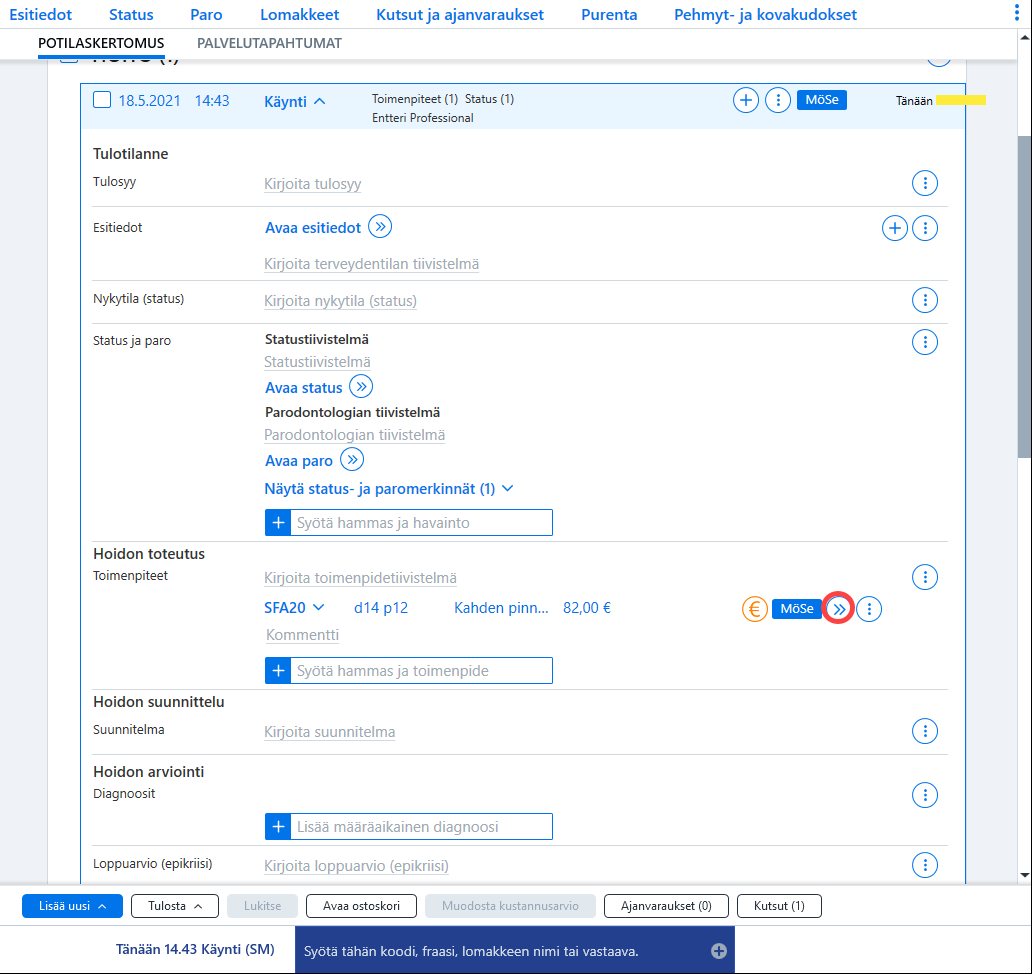
Task: Open the three-dot menu for Diagnoosit row
Action: pos(925,795)
